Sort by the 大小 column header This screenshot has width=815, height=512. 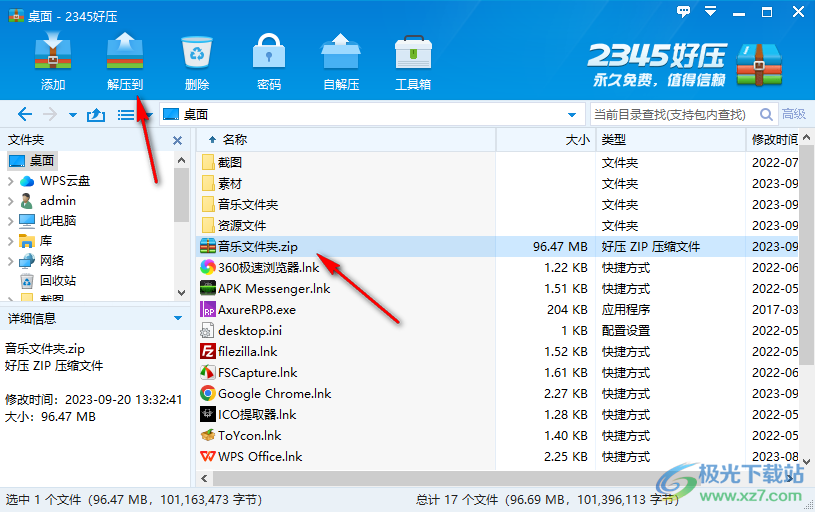tap(546, 139)
